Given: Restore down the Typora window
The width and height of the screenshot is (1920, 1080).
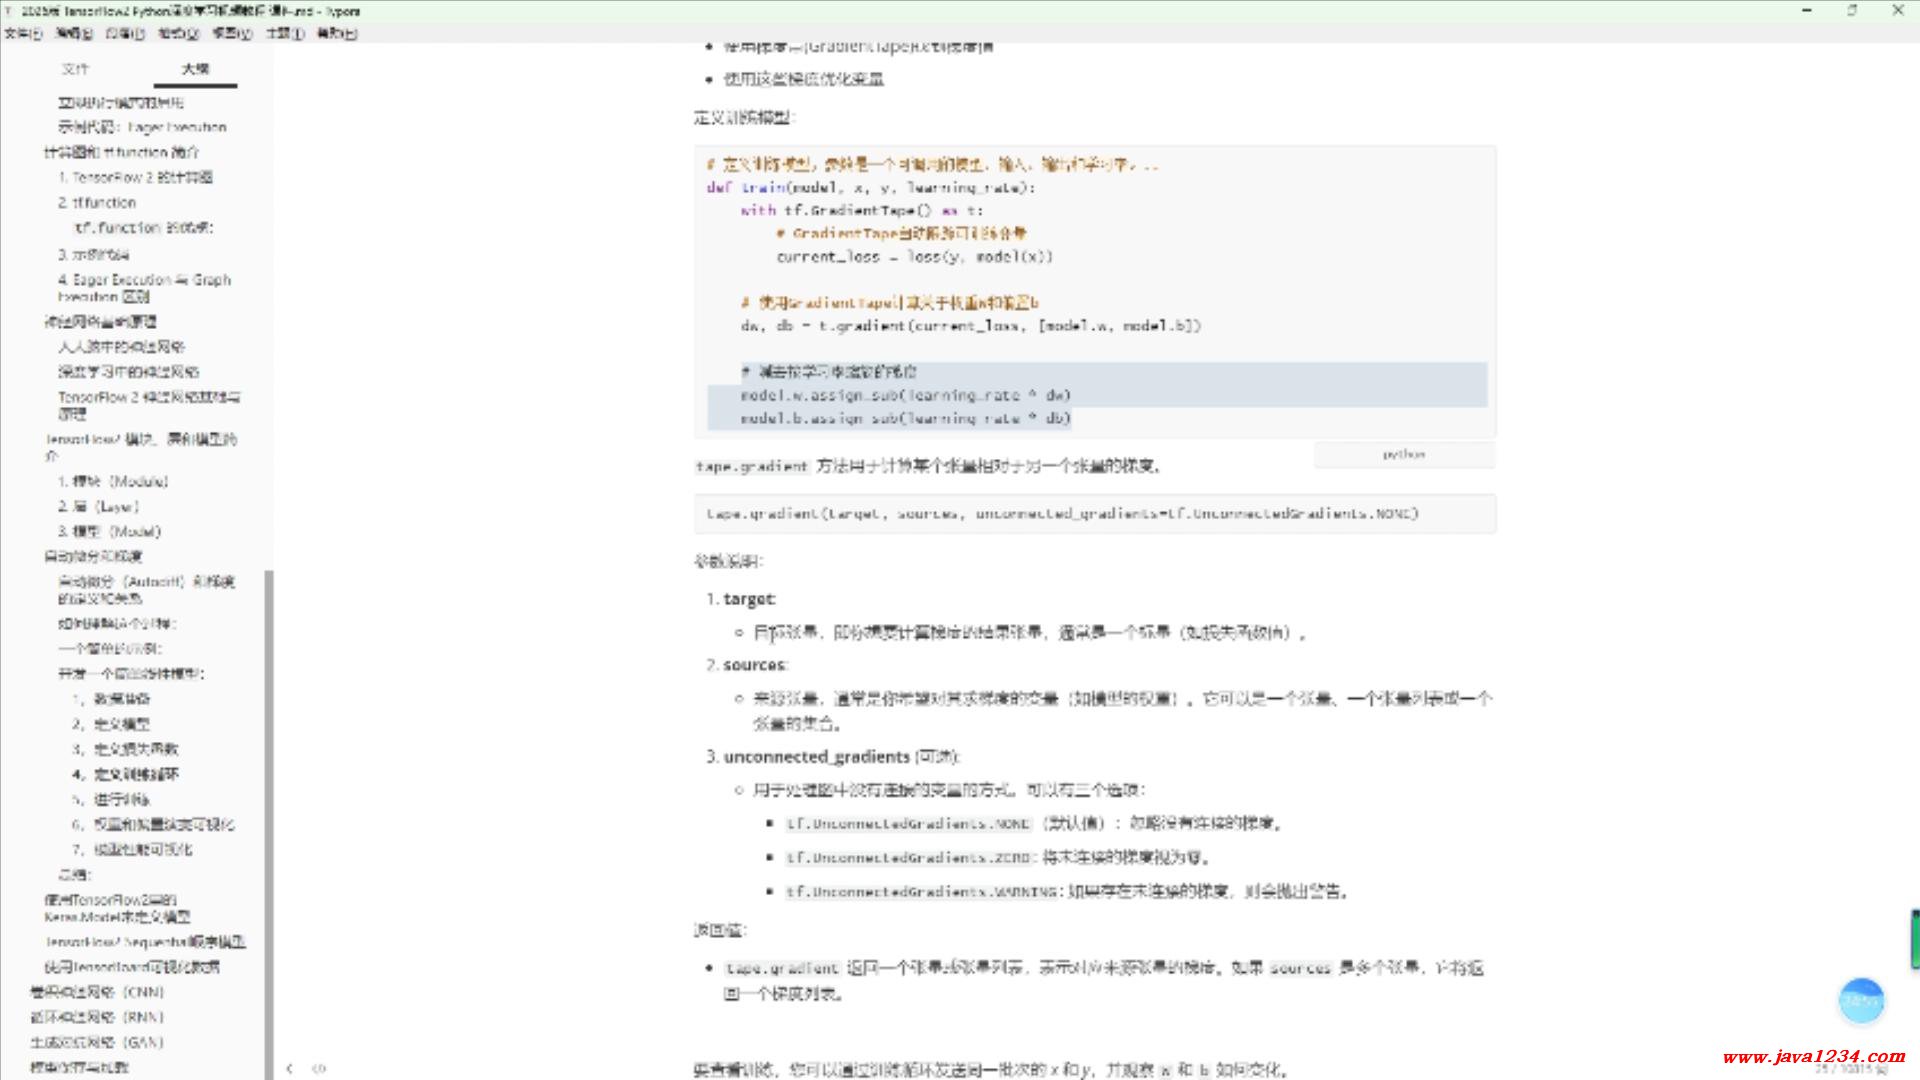Looking at the screenshot, I should tap(1852, 11).
